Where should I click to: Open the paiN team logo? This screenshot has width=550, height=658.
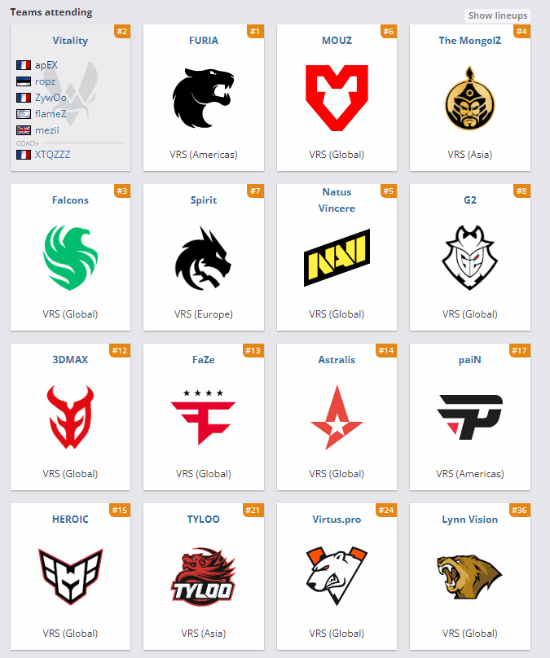pyautogui.click(x=469, y=417)
